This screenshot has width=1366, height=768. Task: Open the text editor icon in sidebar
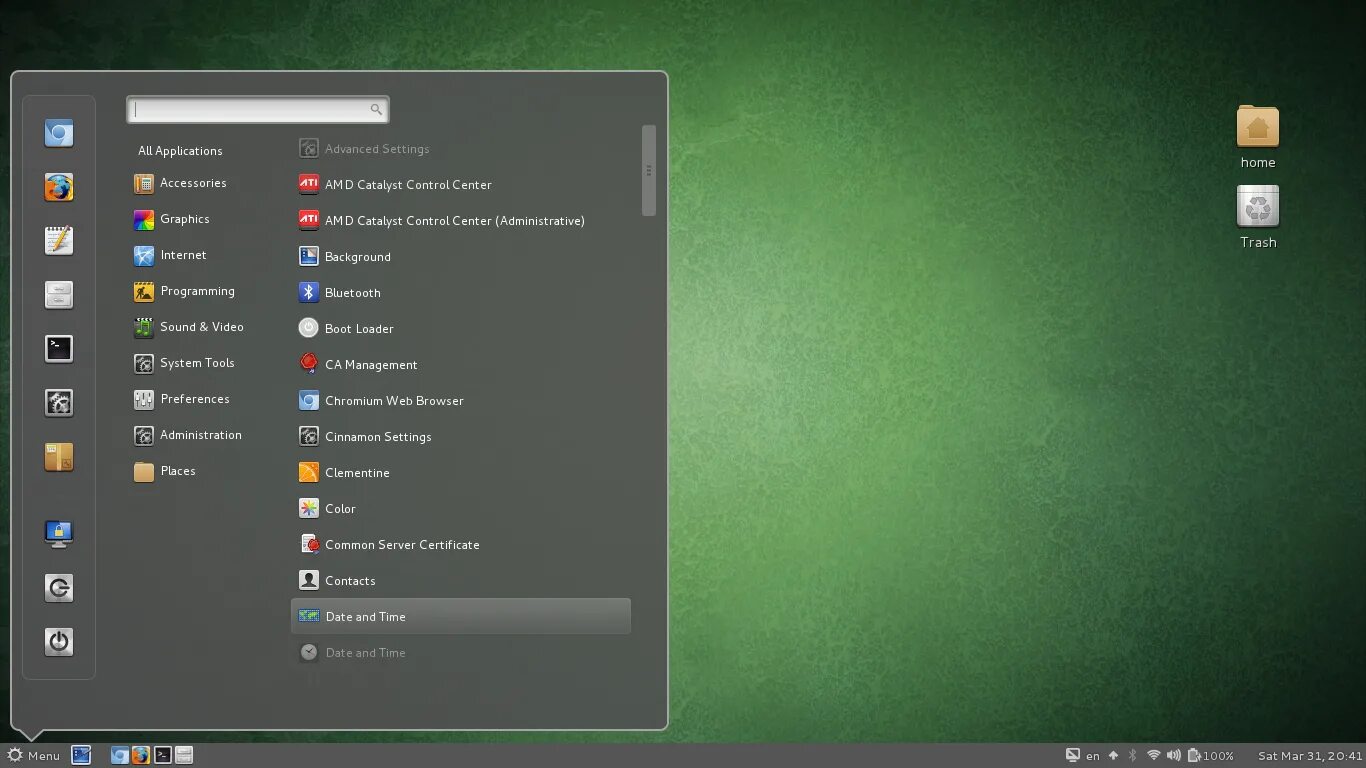(58, 241)
